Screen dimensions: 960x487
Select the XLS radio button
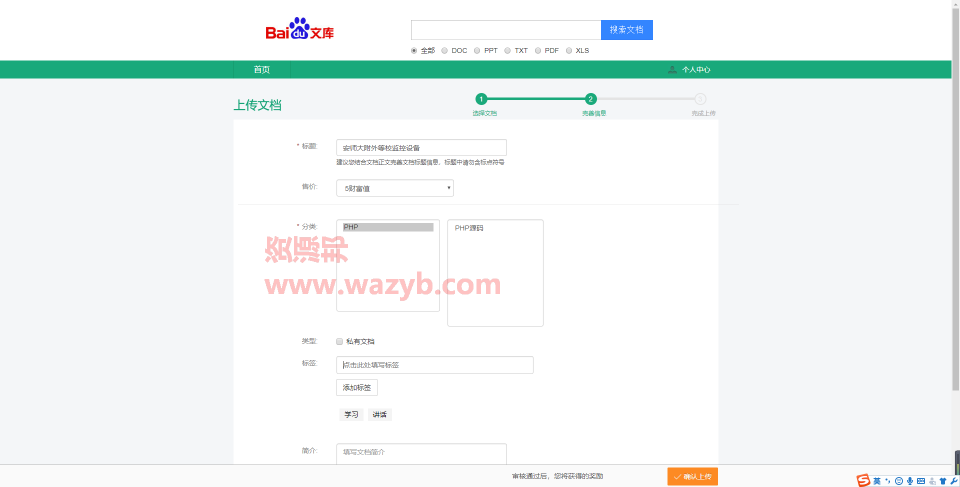tap(569, 51)
